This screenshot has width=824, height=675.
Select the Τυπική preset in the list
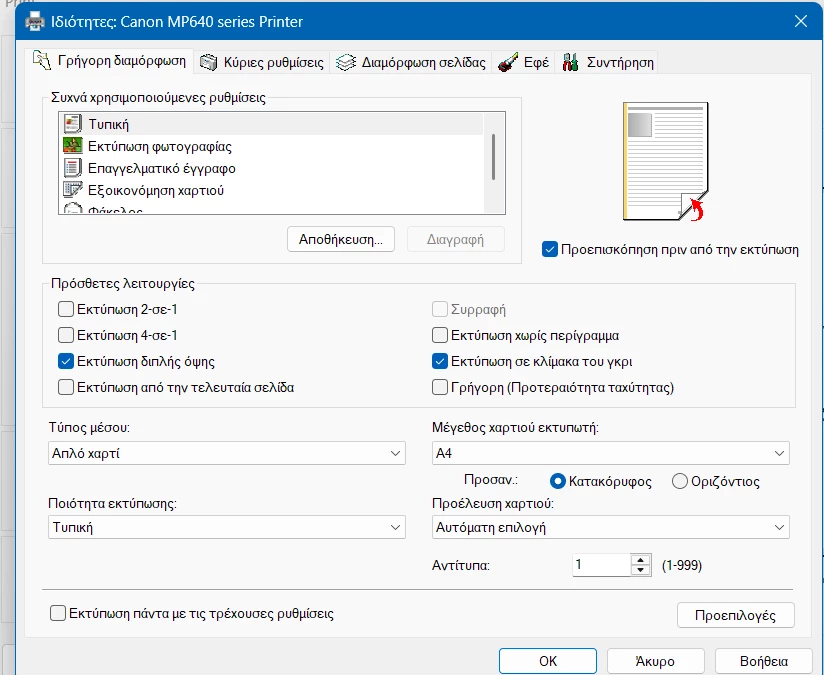(x=271, y=124)
